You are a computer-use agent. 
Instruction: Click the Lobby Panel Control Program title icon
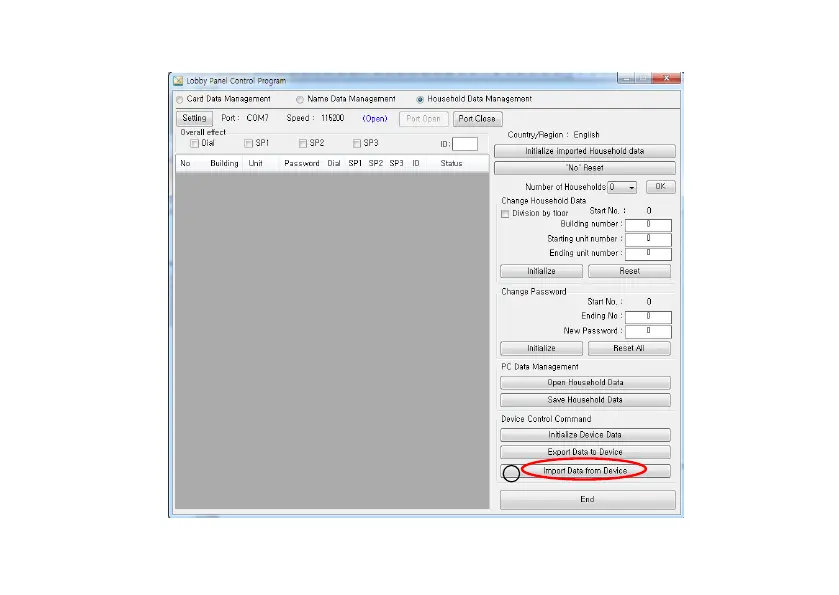tap(178, 81)
